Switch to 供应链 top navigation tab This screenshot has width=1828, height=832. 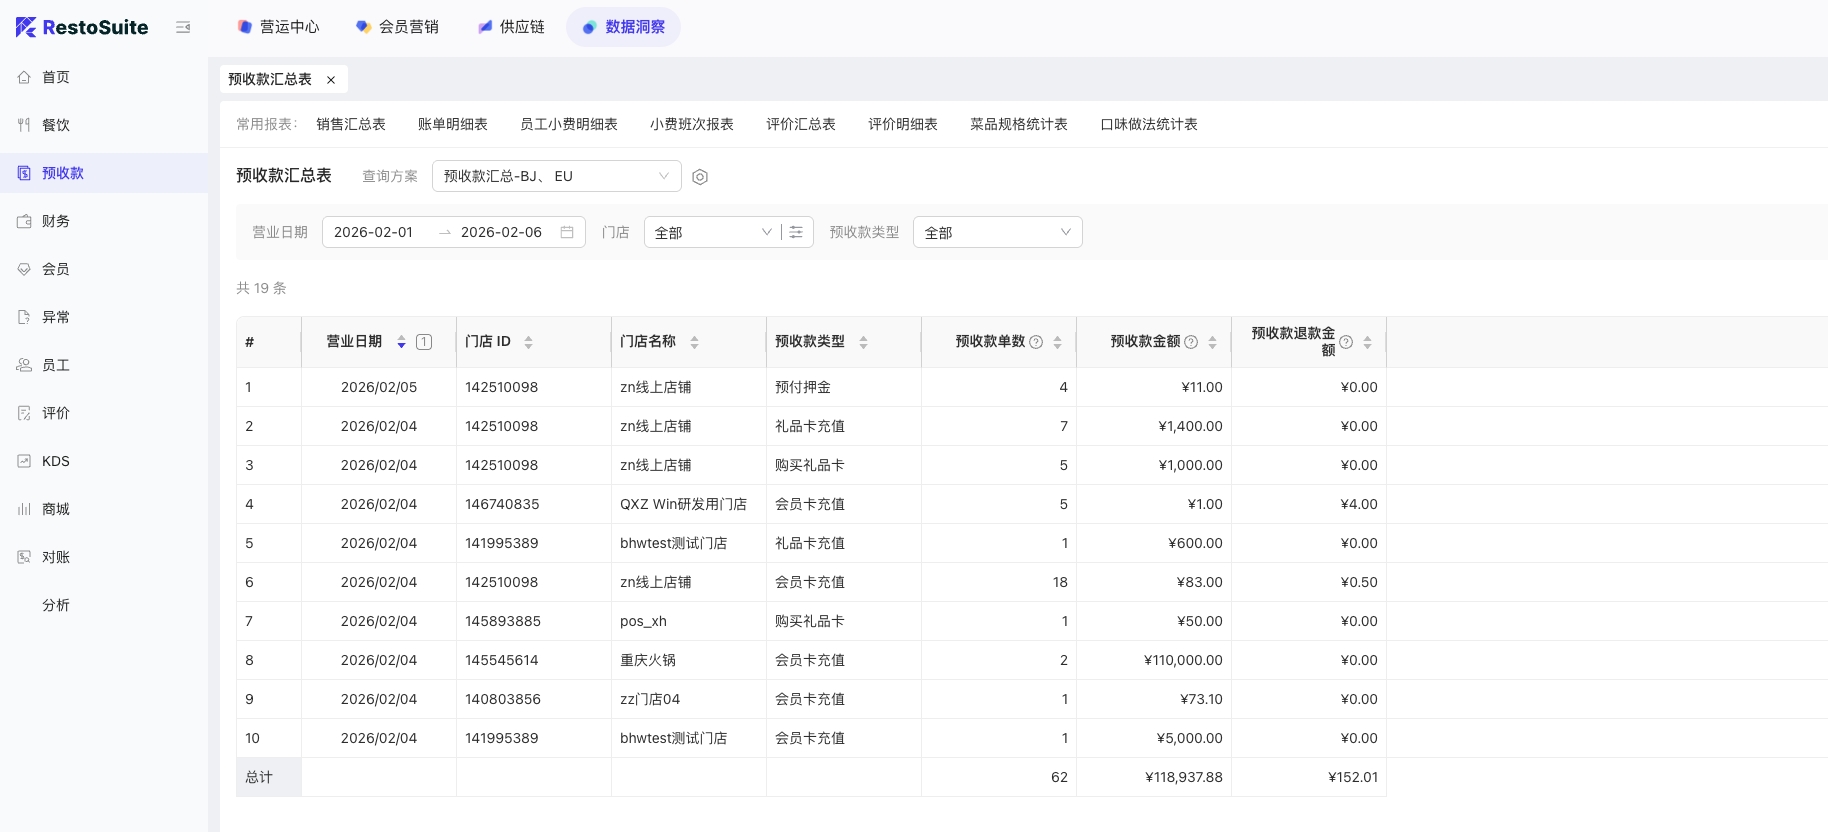click(x=511, y=27)
